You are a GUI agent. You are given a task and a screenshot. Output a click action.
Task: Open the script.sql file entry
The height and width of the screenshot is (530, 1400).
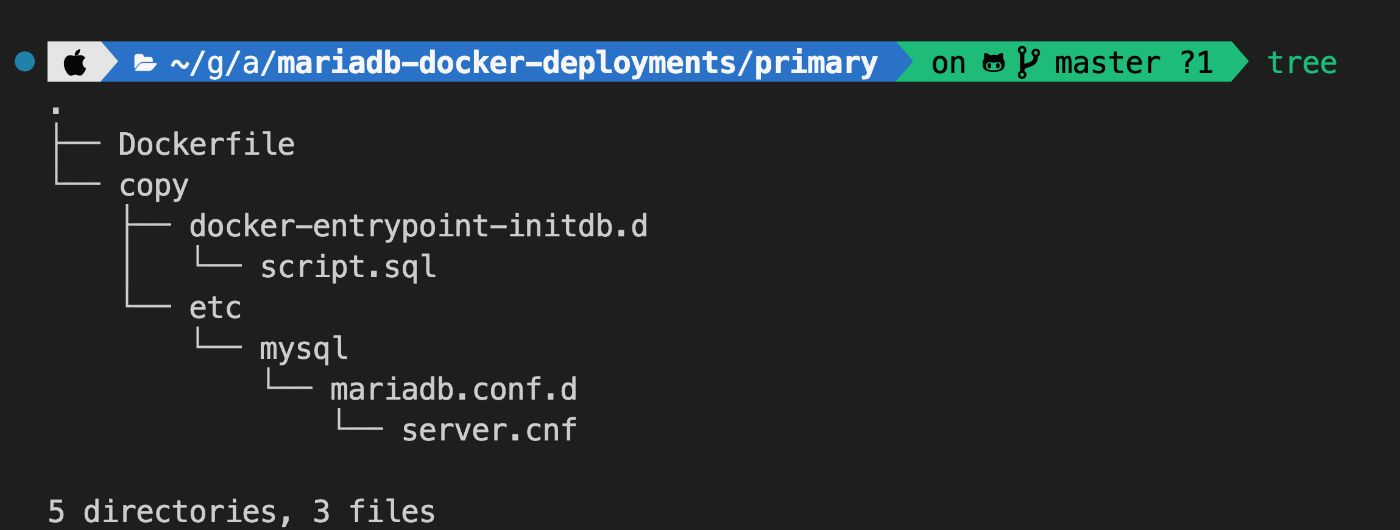[348, 268]
